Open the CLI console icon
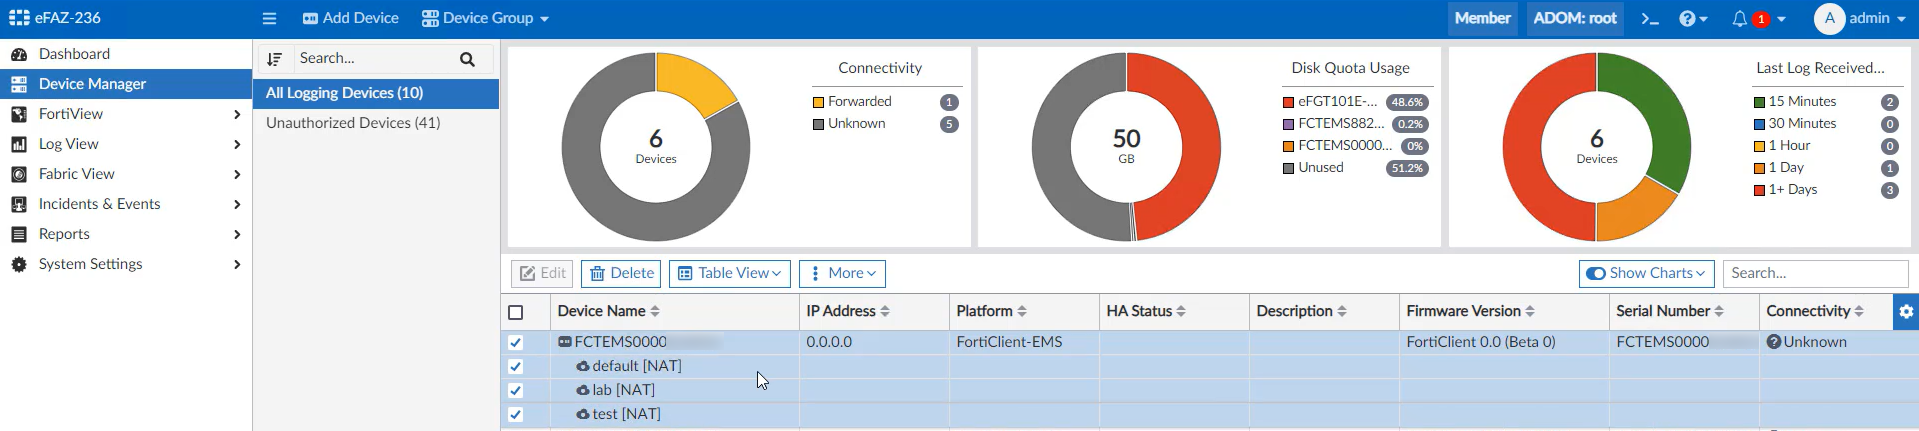Screen dimensions: 1919x431 coord(1650,19)
